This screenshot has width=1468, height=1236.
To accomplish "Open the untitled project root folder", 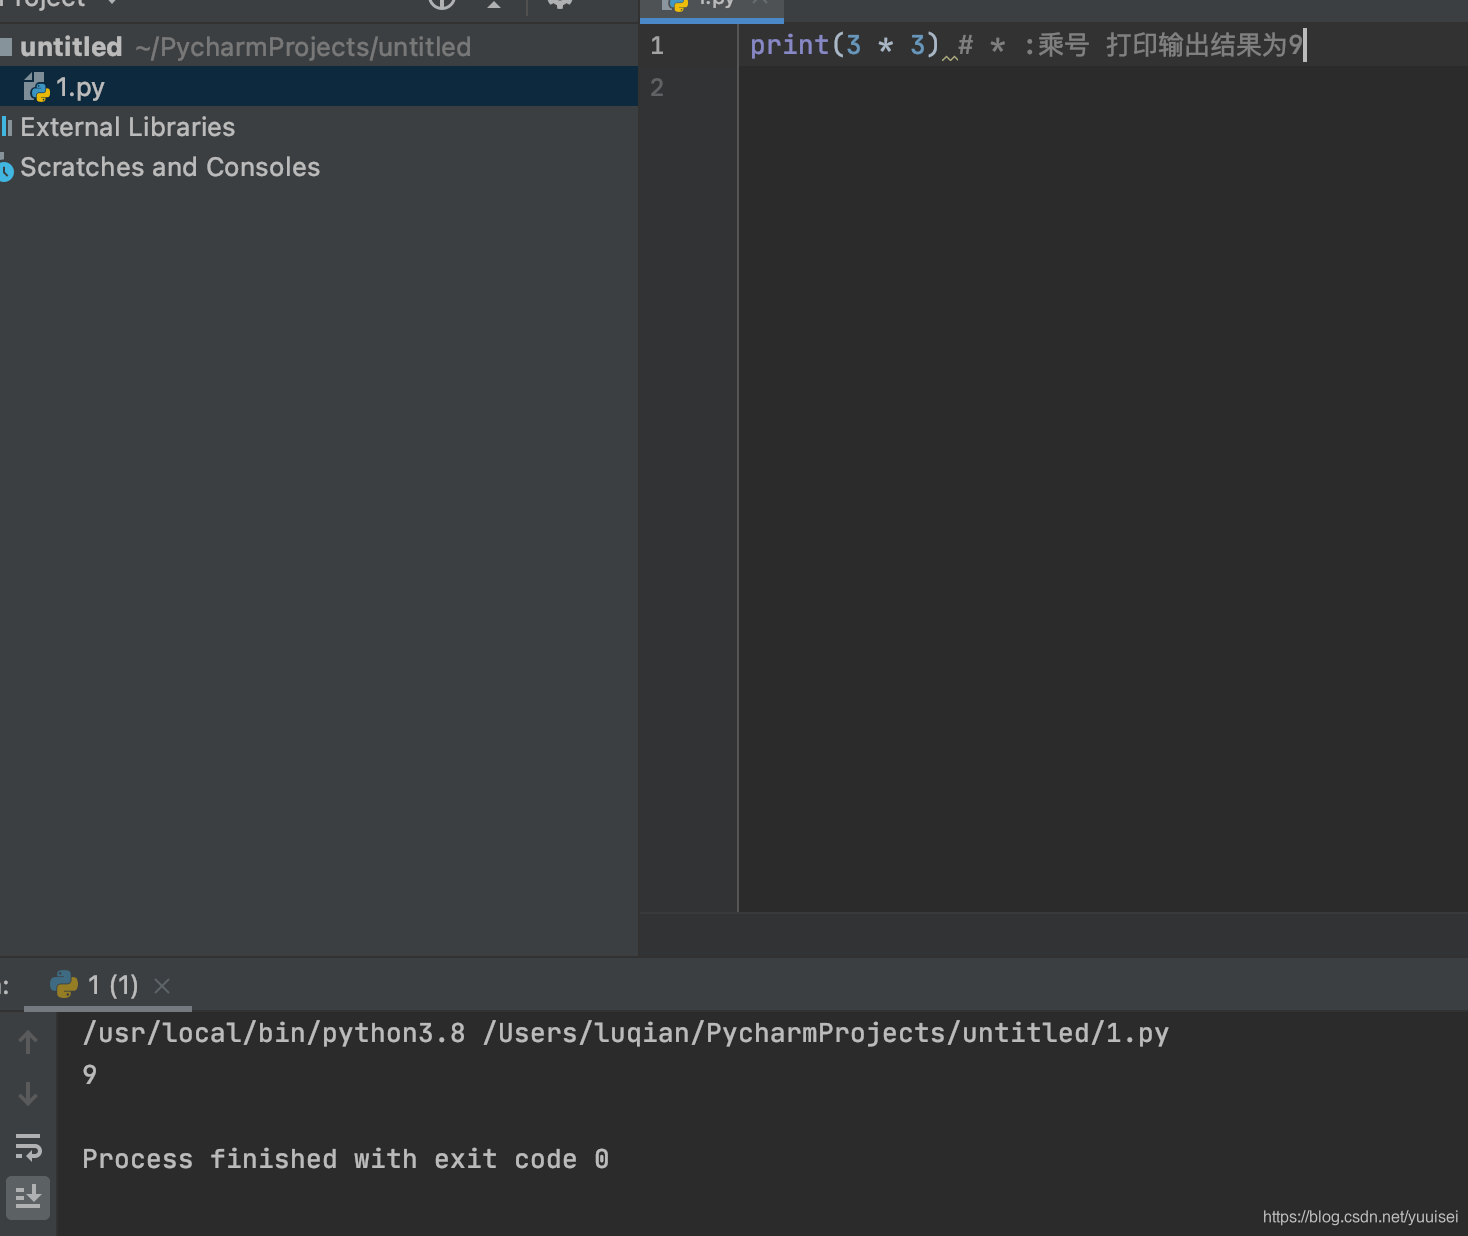I will (x=71, y=47).
